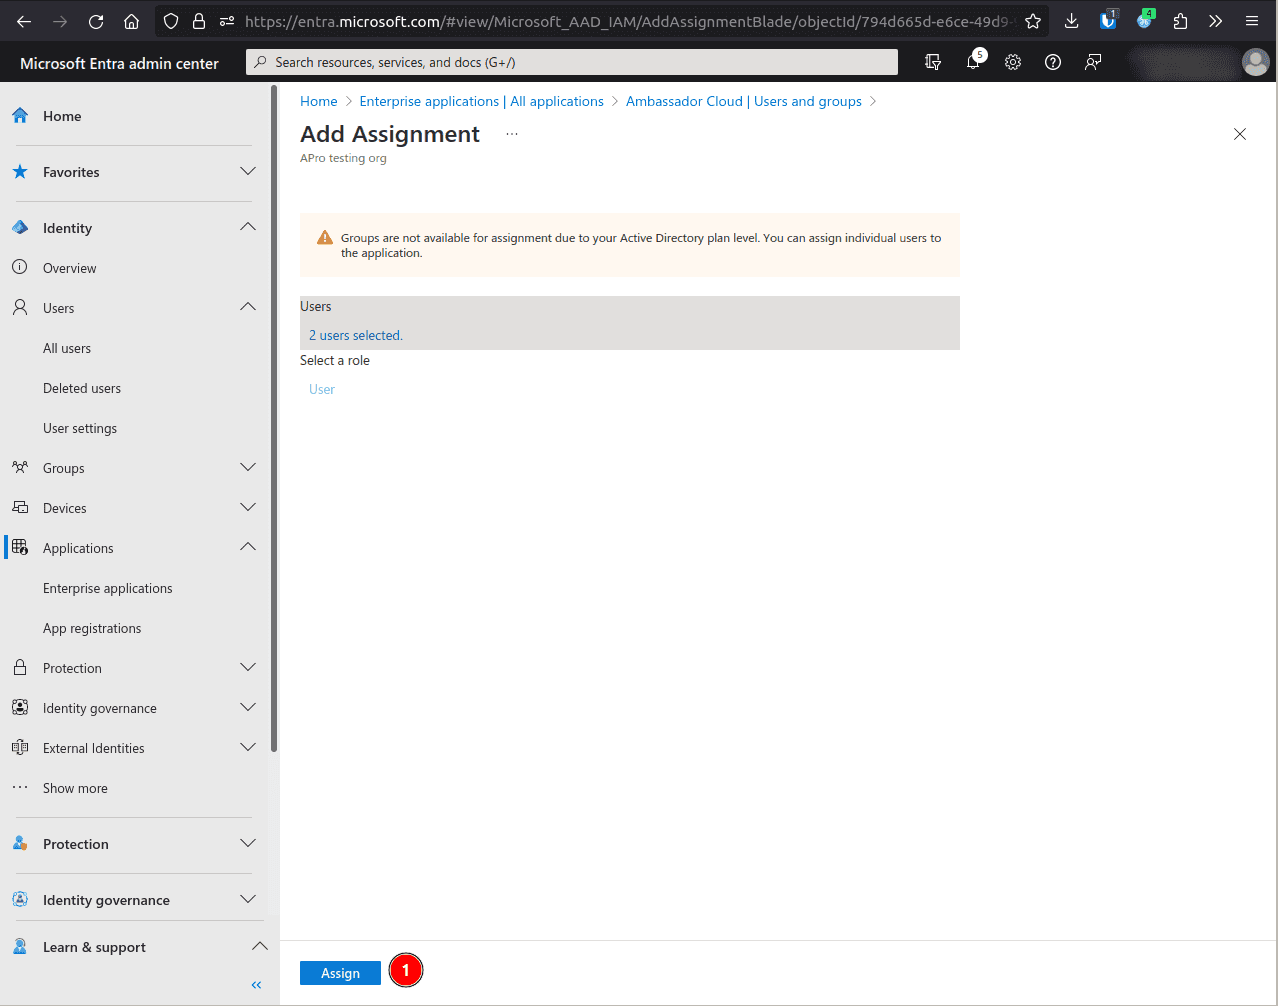Collapse the Users submenu

(248, 308)
